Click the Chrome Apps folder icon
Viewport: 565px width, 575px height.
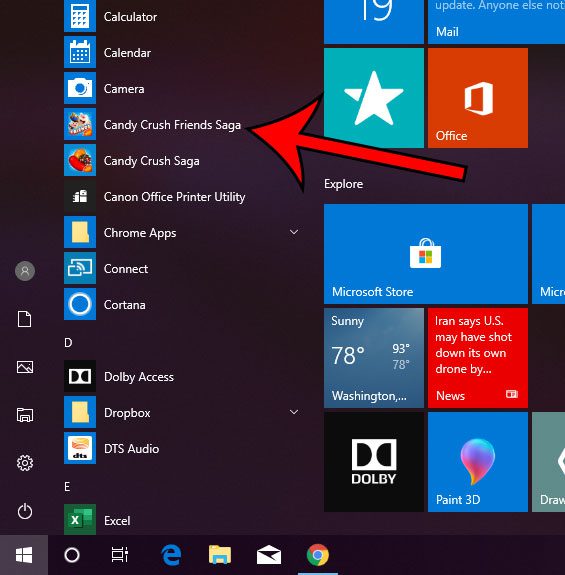(80, 232)
